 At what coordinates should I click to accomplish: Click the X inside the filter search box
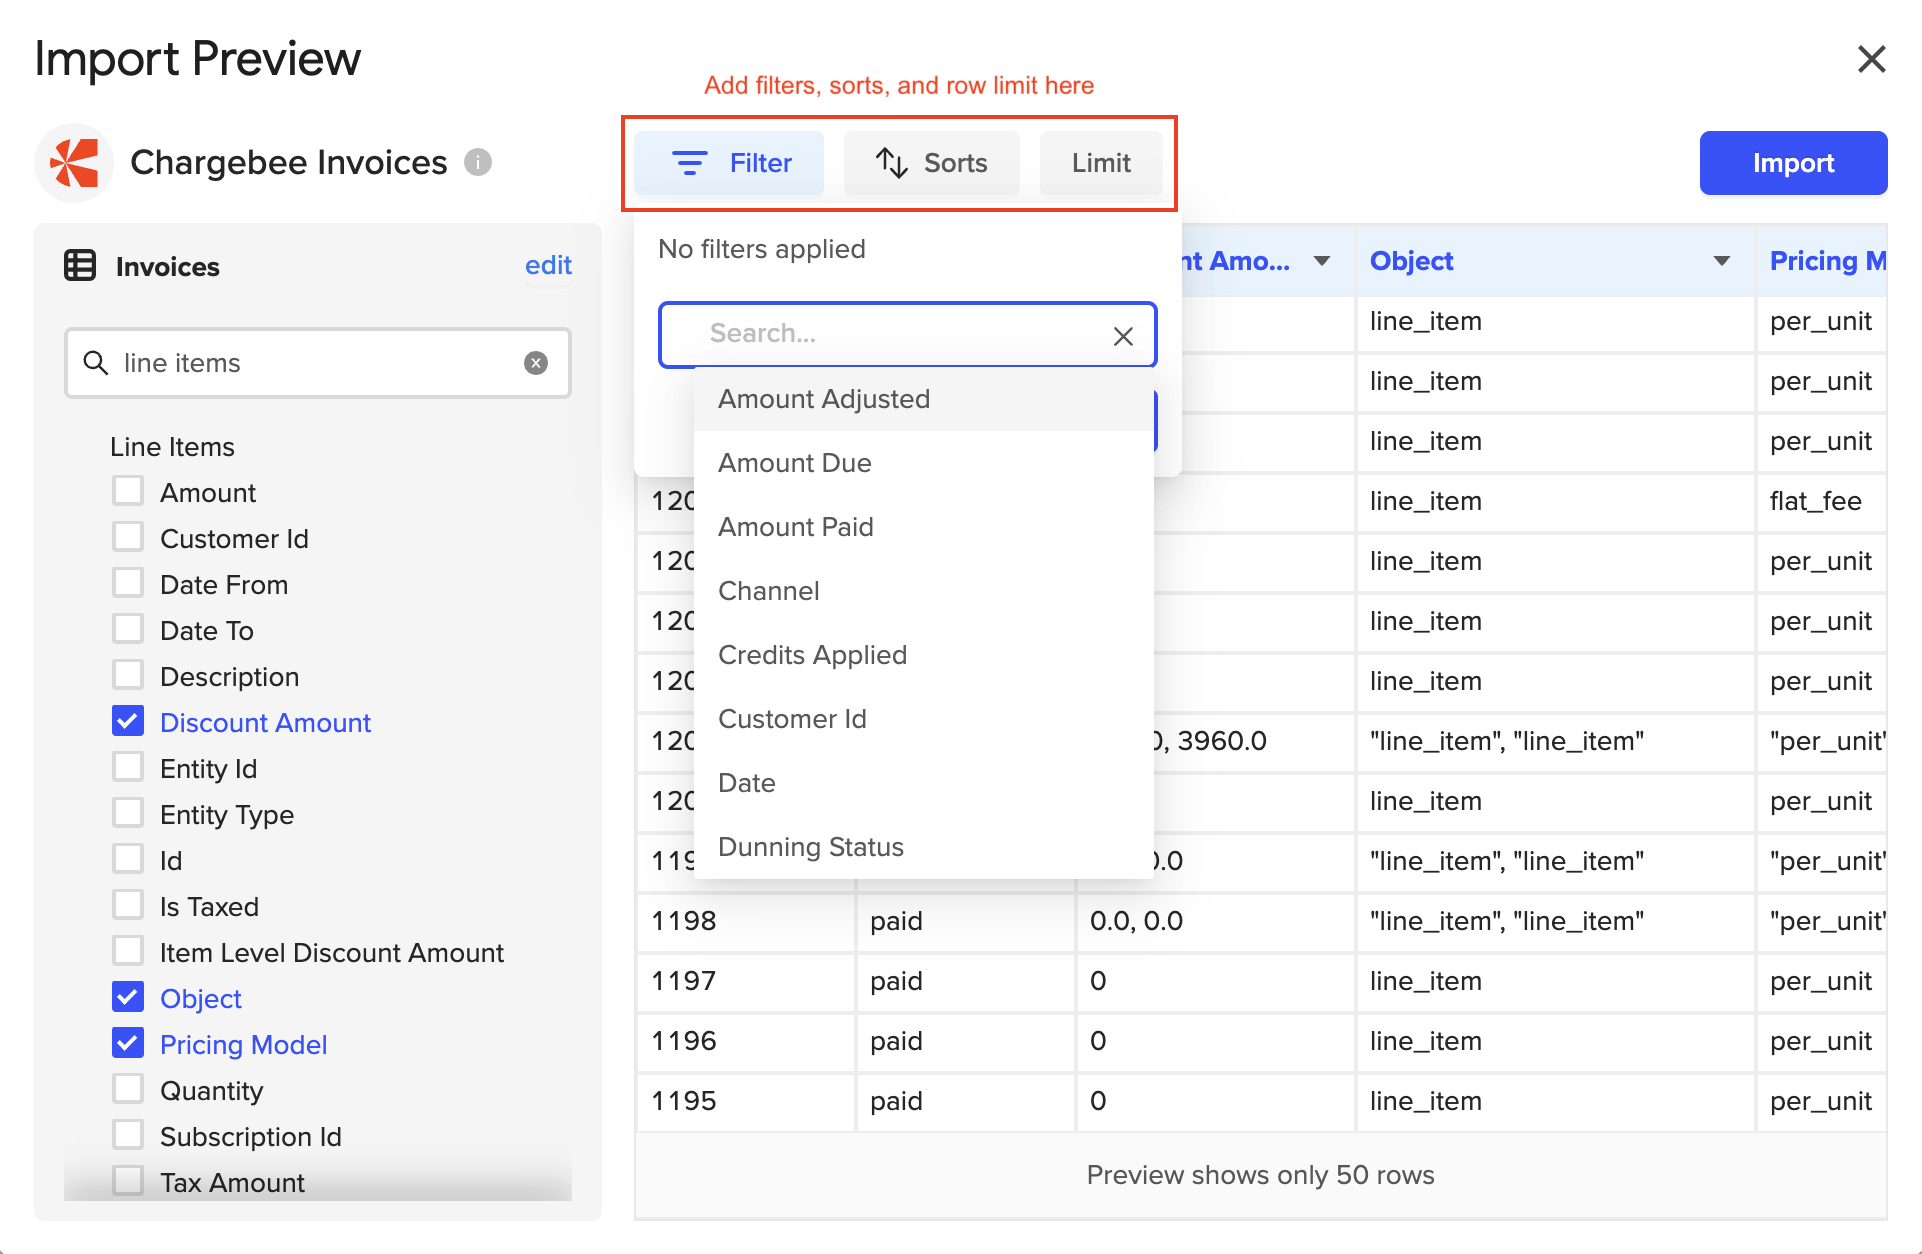point(1123,336)
